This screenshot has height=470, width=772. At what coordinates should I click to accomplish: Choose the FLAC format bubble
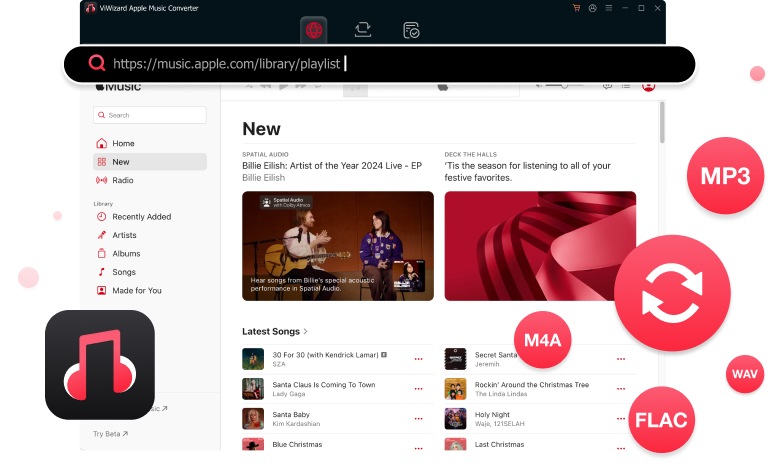point(661,420)
